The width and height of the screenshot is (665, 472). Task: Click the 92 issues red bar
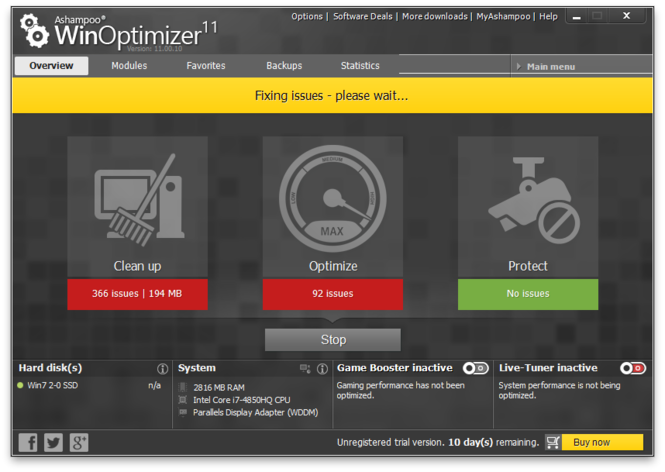point(333,294)
